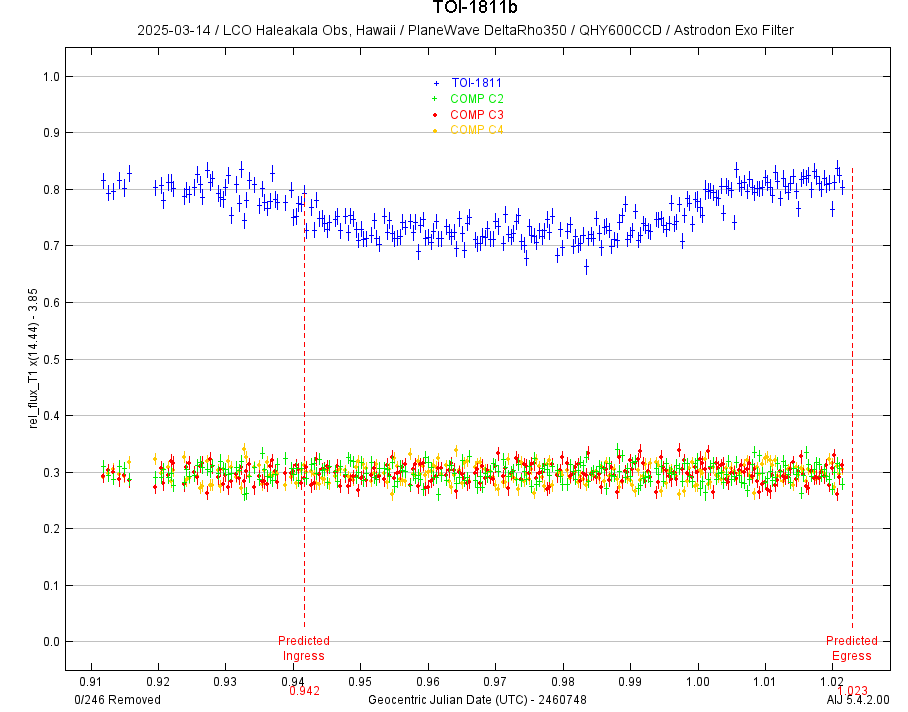Click the plot title TOI-1811b
This screenshot has width=908, height=712.
pos(475,8)
